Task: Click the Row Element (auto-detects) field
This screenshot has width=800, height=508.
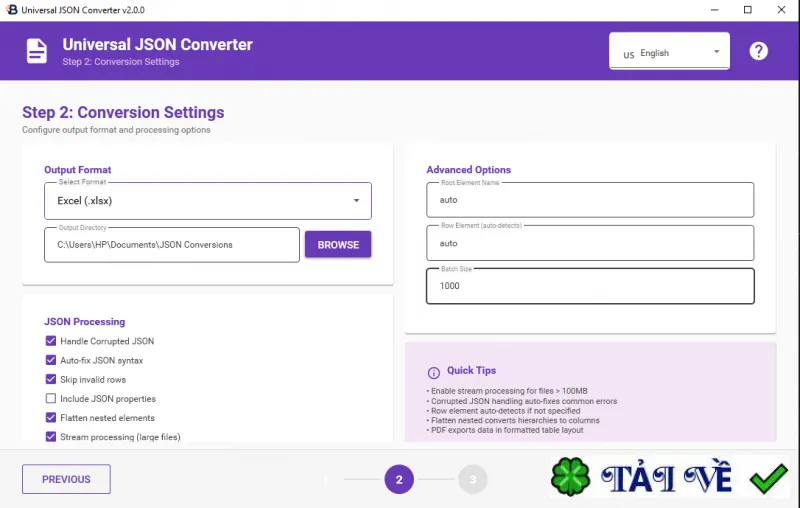Action: [590, 243]
